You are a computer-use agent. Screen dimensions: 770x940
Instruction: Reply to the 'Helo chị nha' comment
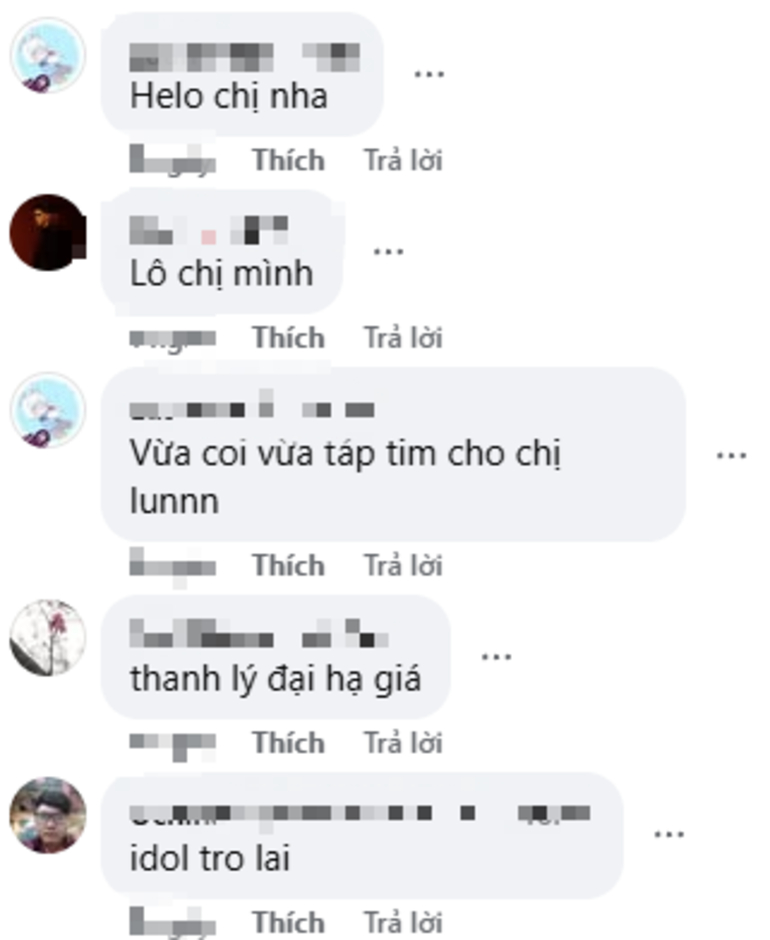pyautogui.click(x=404, y=161)
